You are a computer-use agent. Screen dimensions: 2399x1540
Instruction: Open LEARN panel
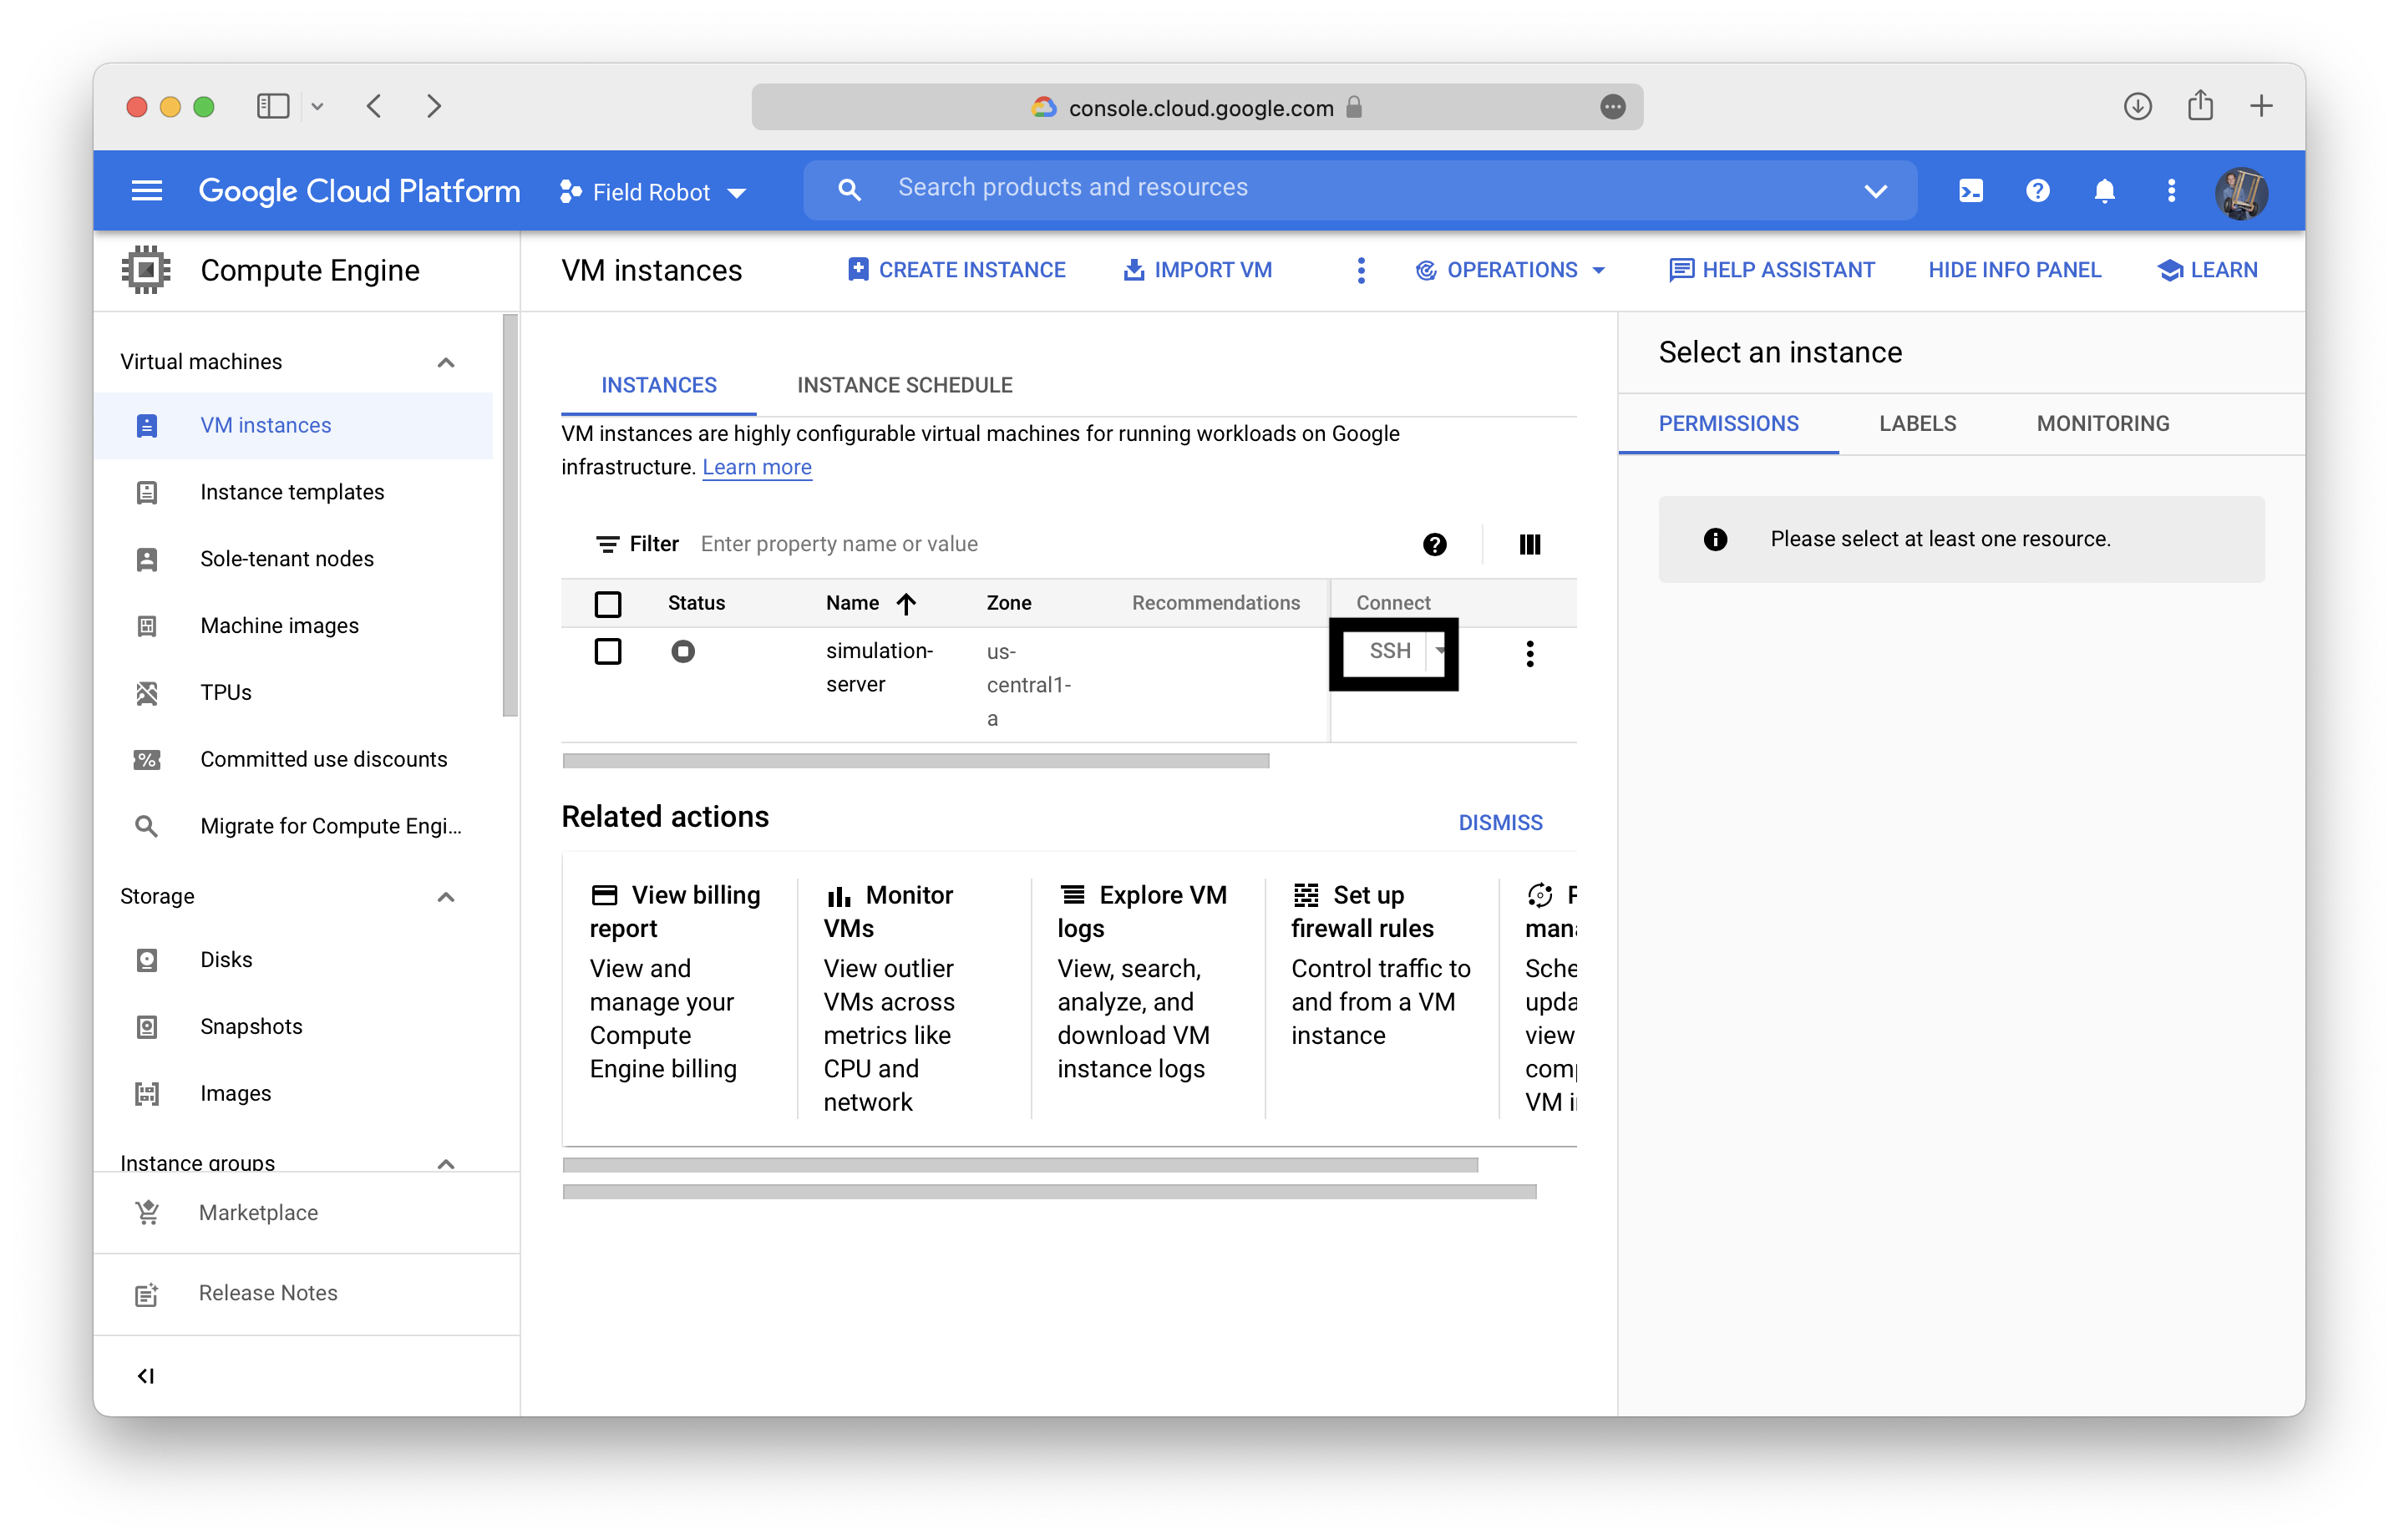coord(2207,270)
